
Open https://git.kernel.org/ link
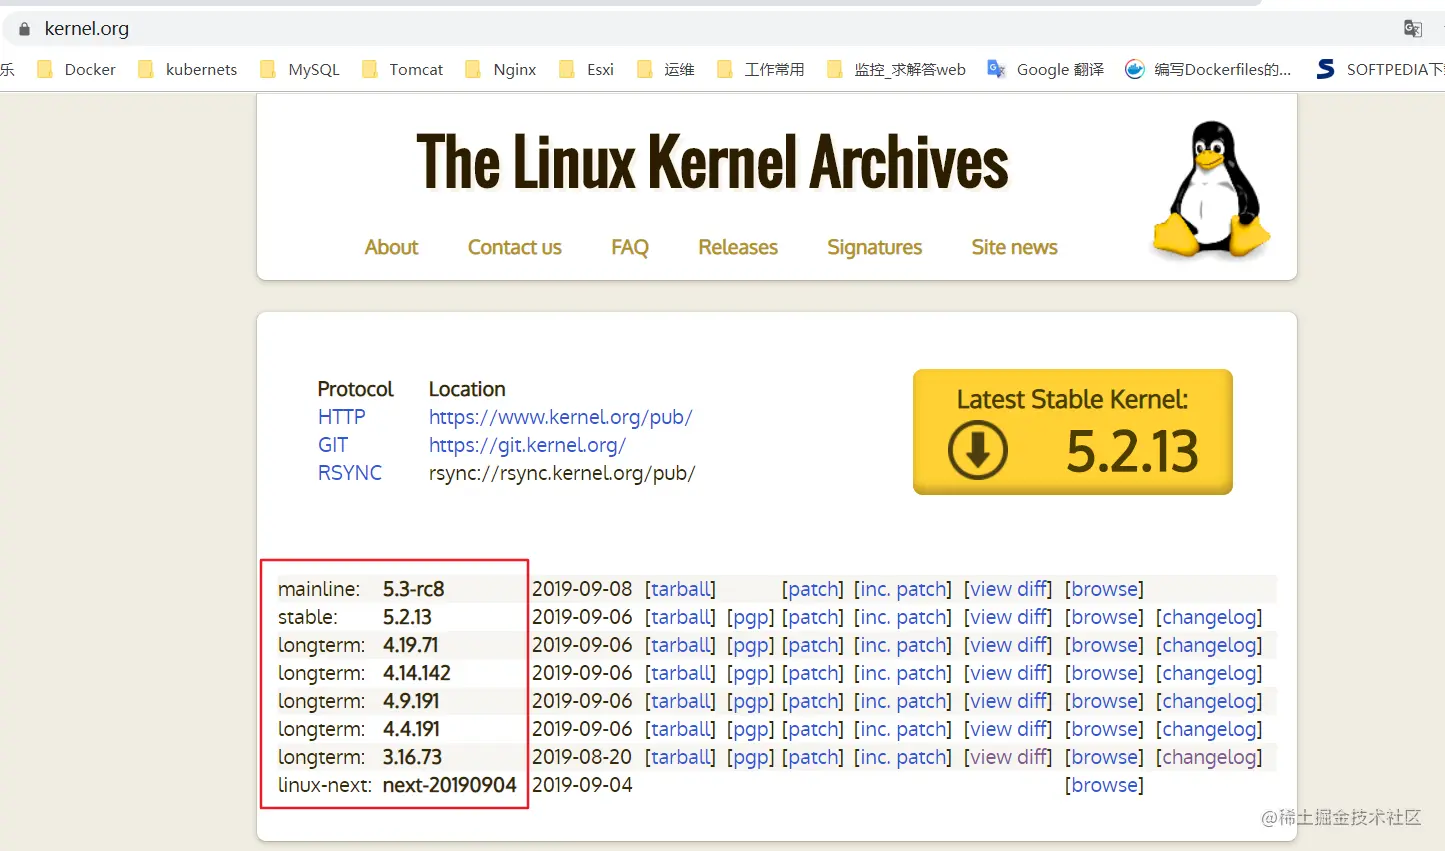527,445
